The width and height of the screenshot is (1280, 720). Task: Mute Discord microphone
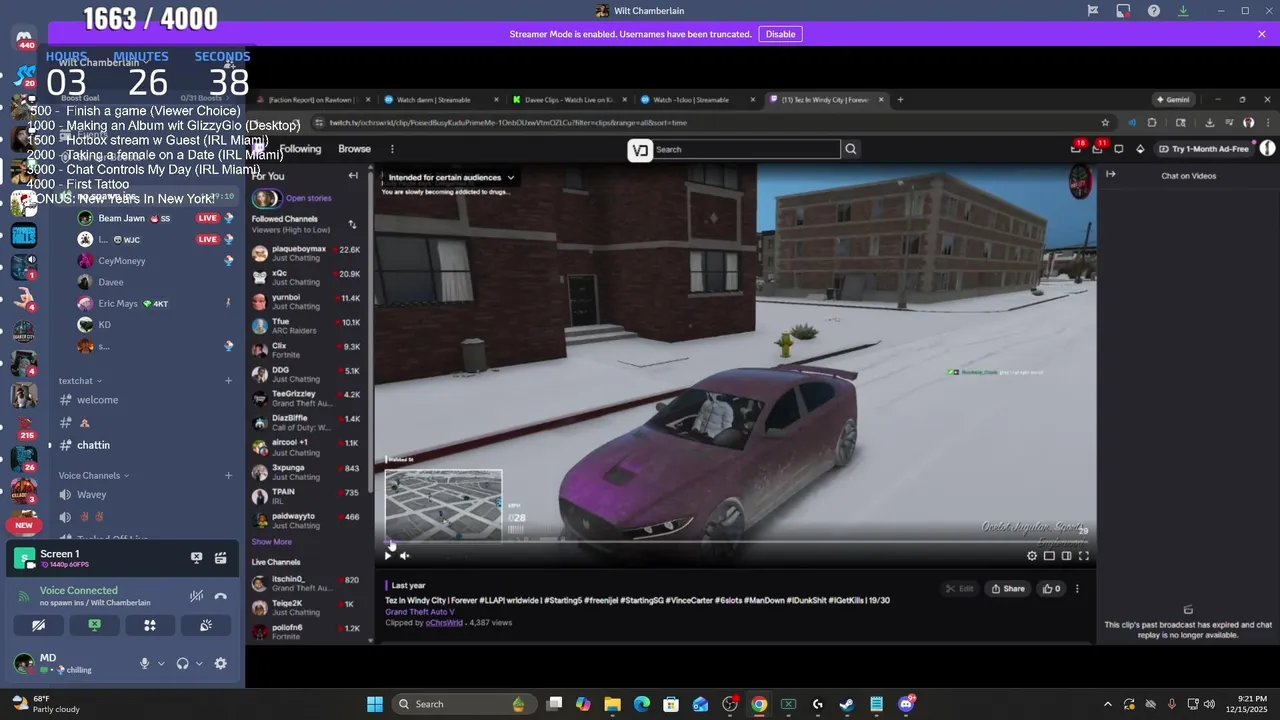(145, 663)
